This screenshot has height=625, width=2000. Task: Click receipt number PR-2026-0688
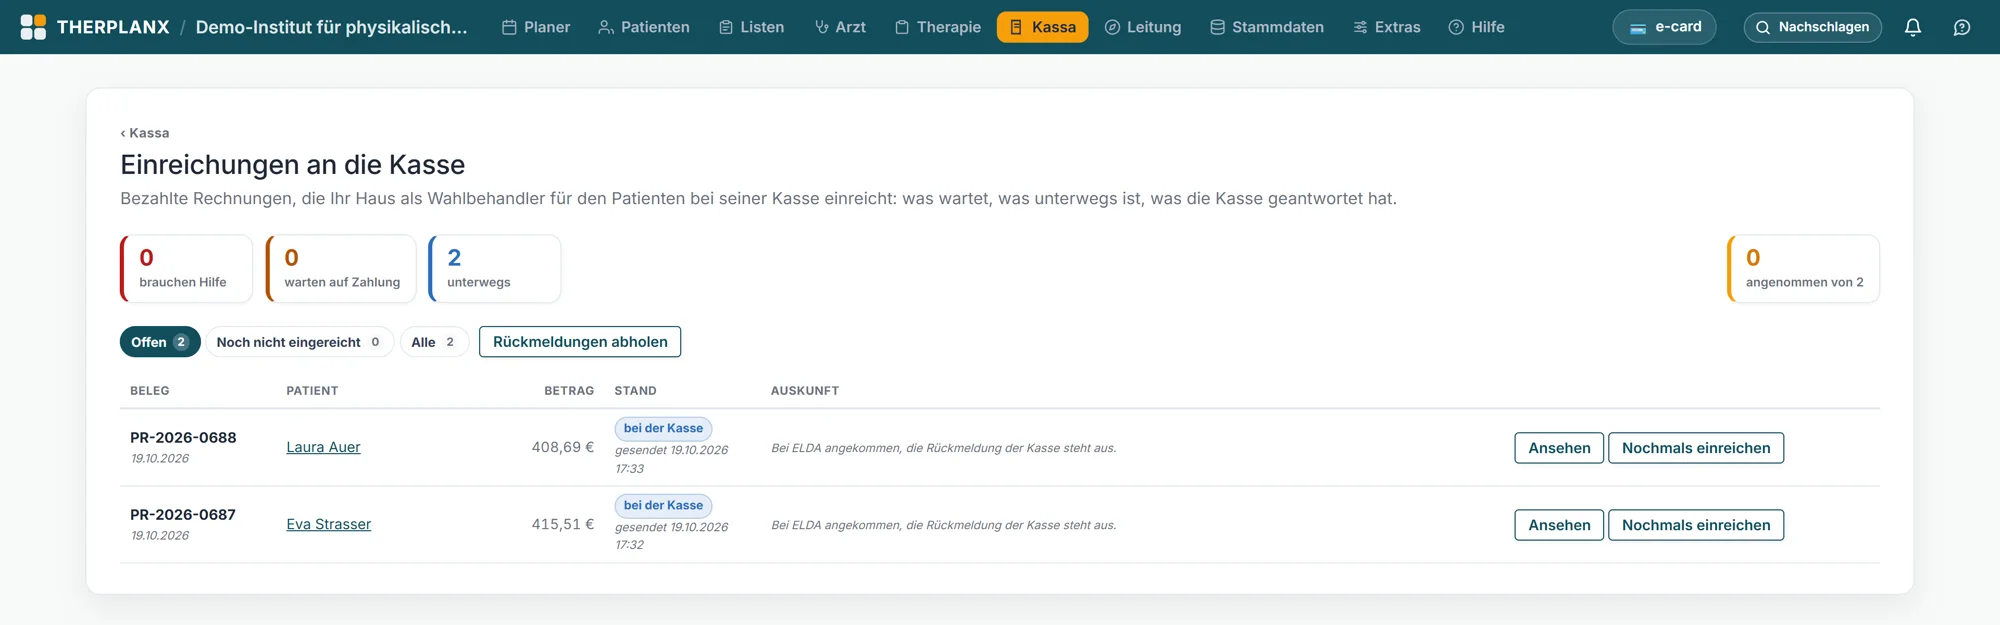183,437
